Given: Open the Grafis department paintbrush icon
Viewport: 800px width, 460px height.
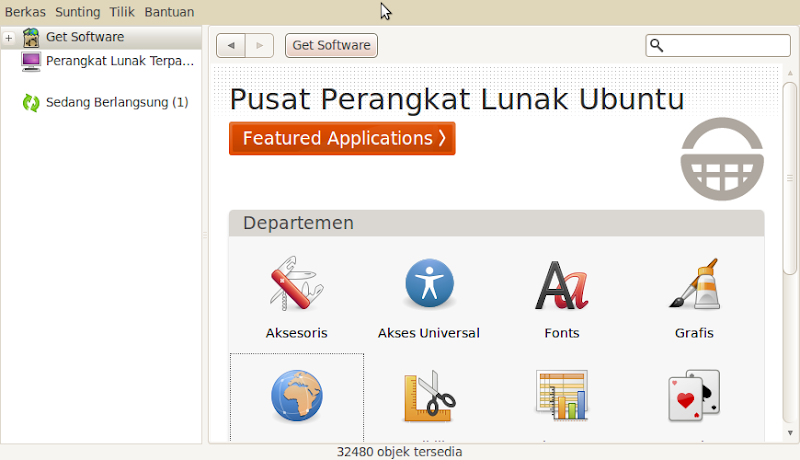Looking at the screenshot, I should click(x=694, y=284).
